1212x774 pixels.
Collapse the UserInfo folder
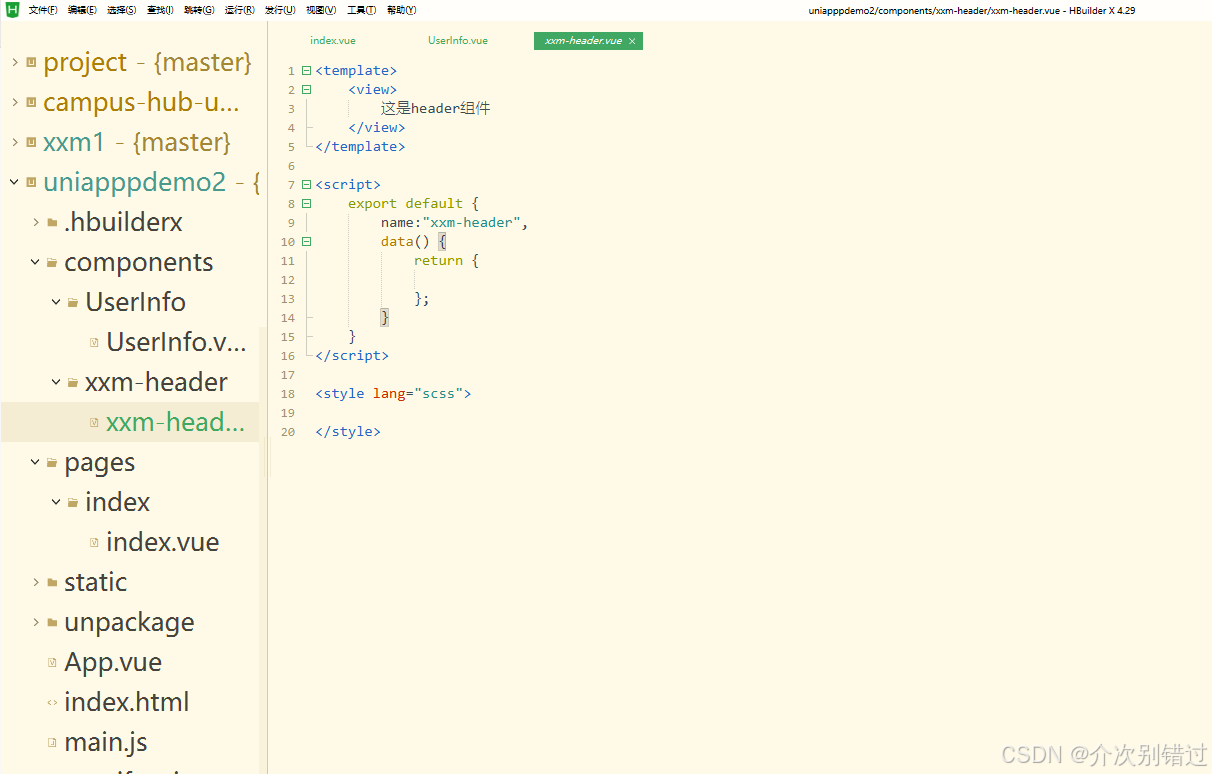pos(57,302)
